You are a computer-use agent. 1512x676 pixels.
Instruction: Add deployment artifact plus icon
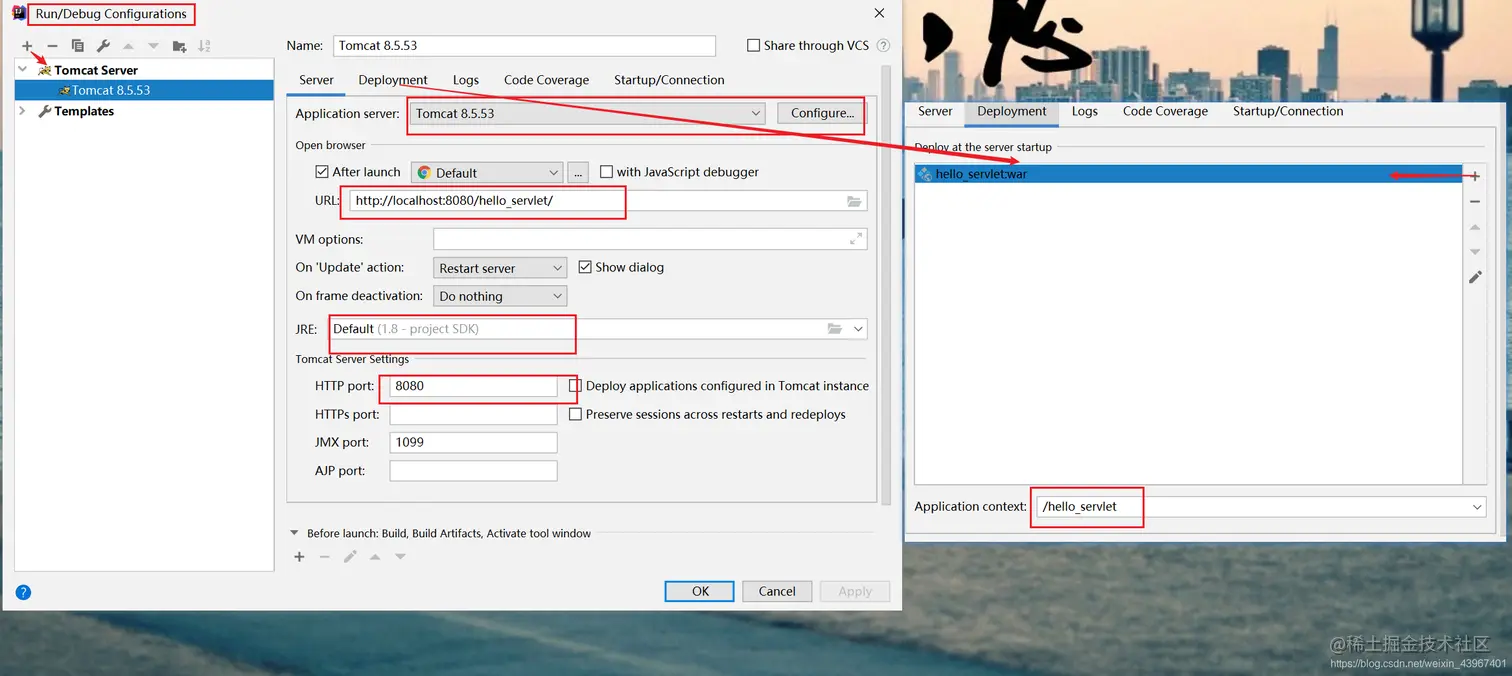[x=1475, y=176]
